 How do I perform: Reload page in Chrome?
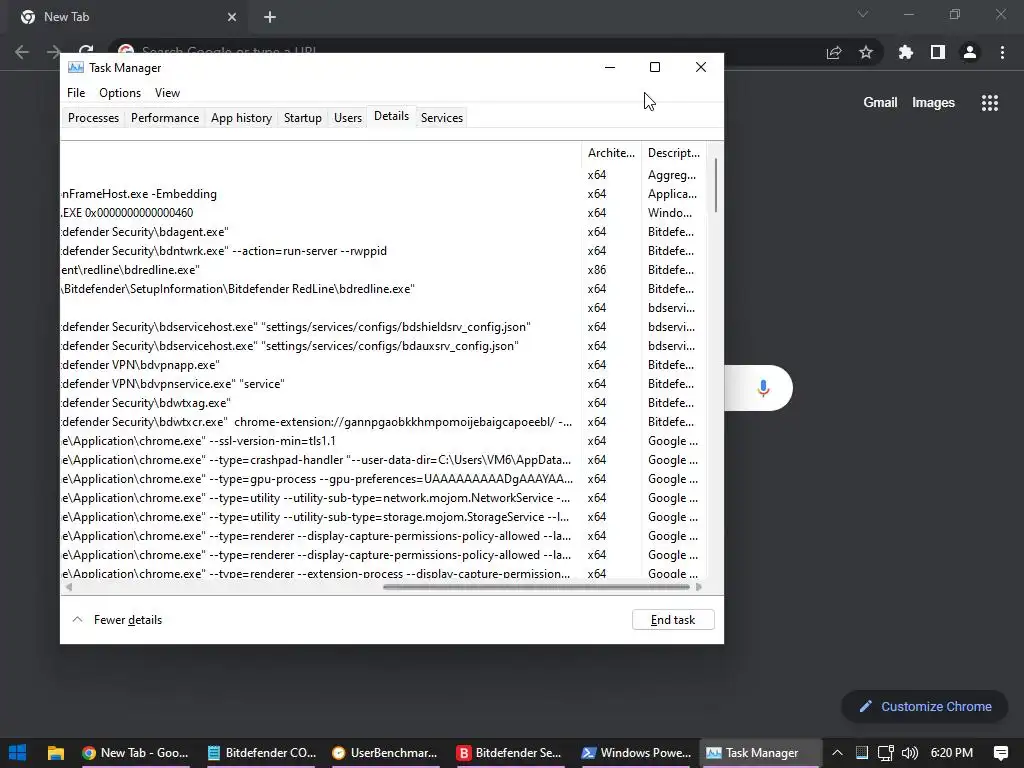pos(86,52)
